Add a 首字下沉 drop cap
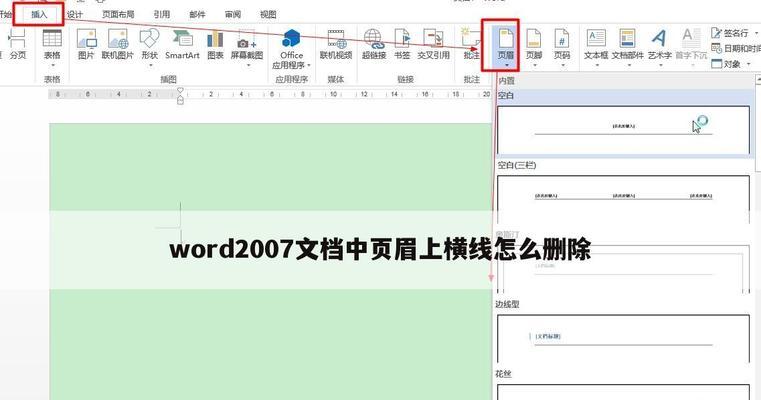The height and width of the screenshot is (400, 761). [x=691, y=45]
